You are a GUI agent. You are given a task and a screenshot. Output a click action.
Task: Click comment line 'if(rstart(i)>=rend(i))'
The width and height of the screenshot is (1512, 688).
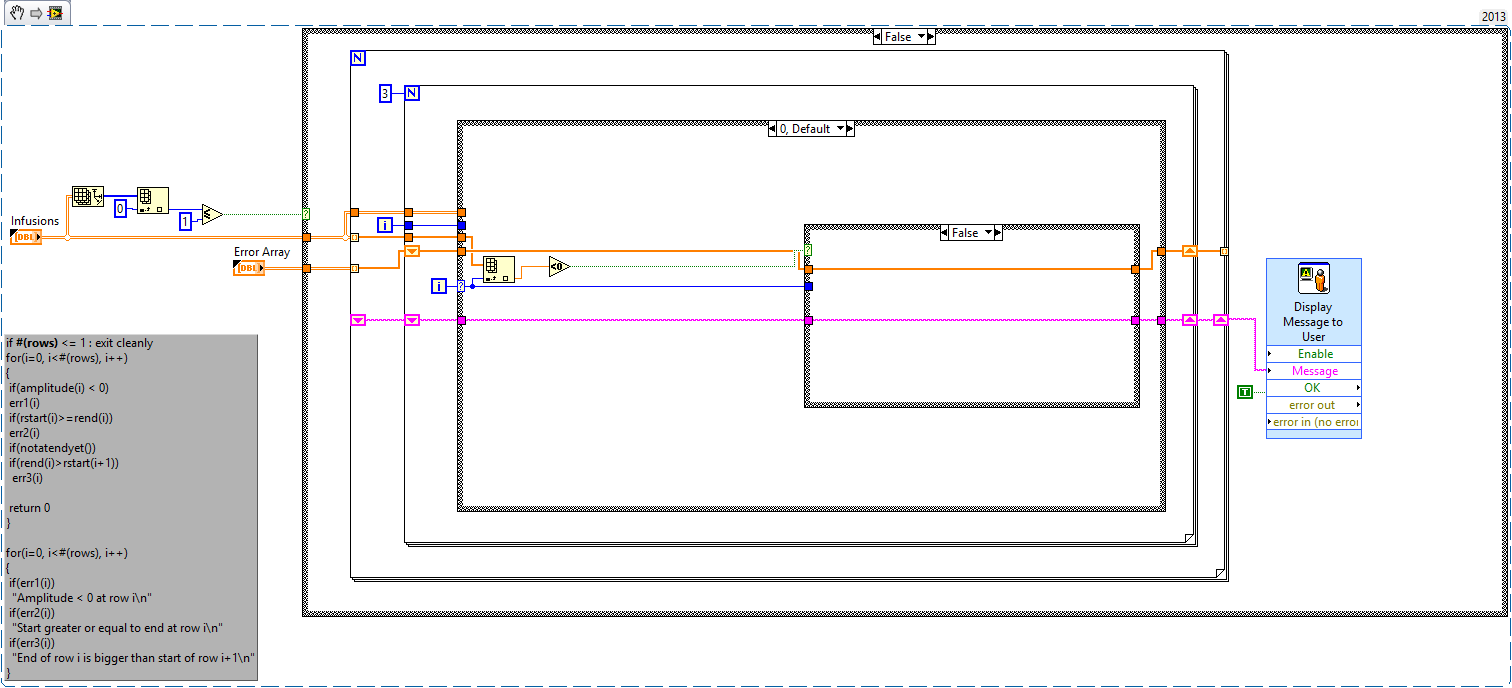tap(61, 418)
